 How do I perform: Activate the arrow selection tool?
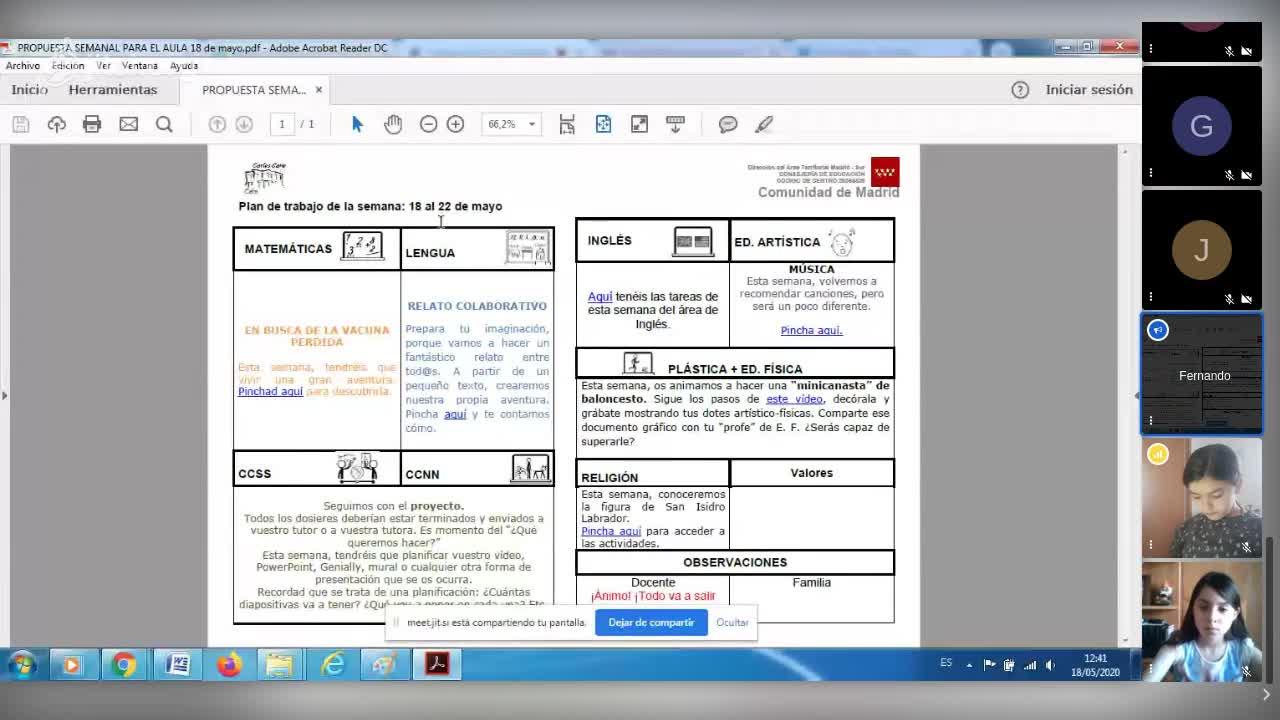357,124
